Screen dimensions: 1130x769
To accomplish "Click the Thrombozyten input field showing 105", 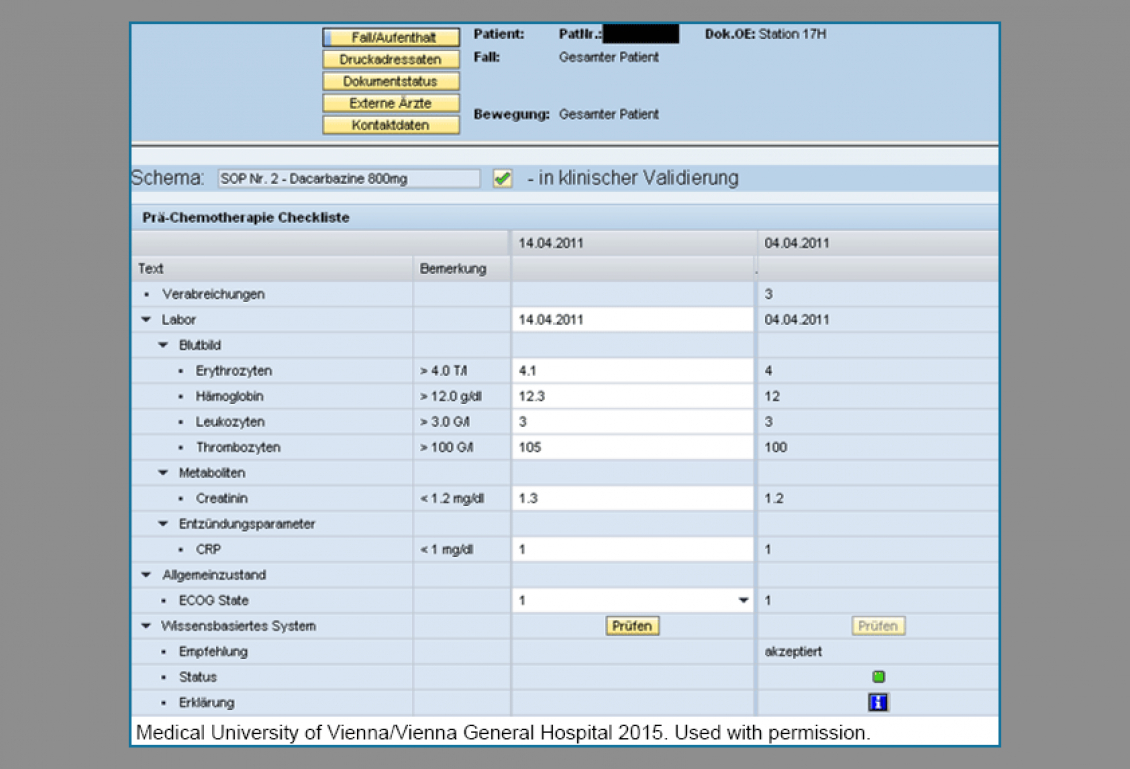I will click(x=632, y=447).
